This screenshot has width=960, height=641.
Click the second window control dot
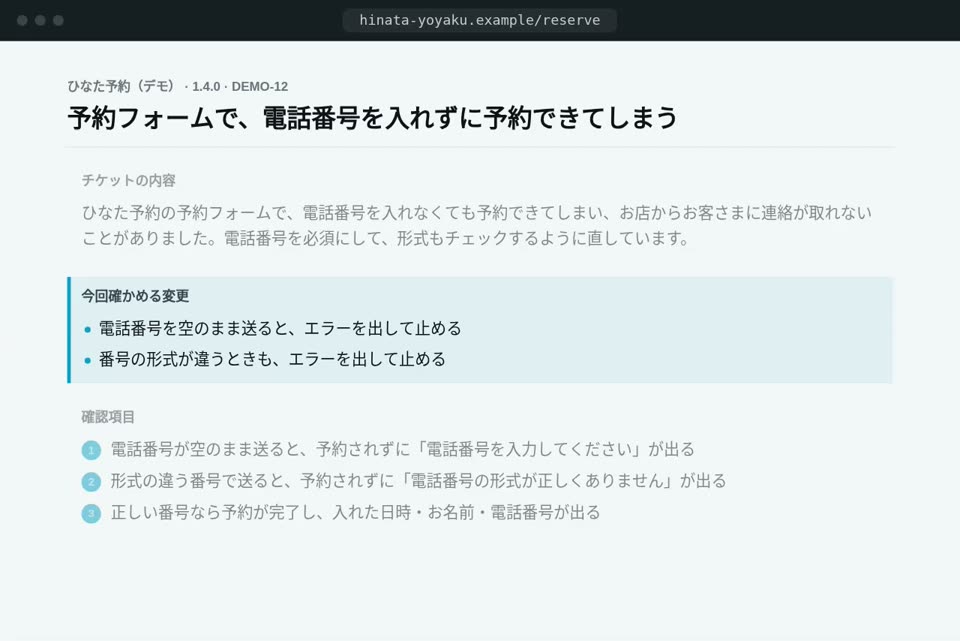(x=40, y=20)
